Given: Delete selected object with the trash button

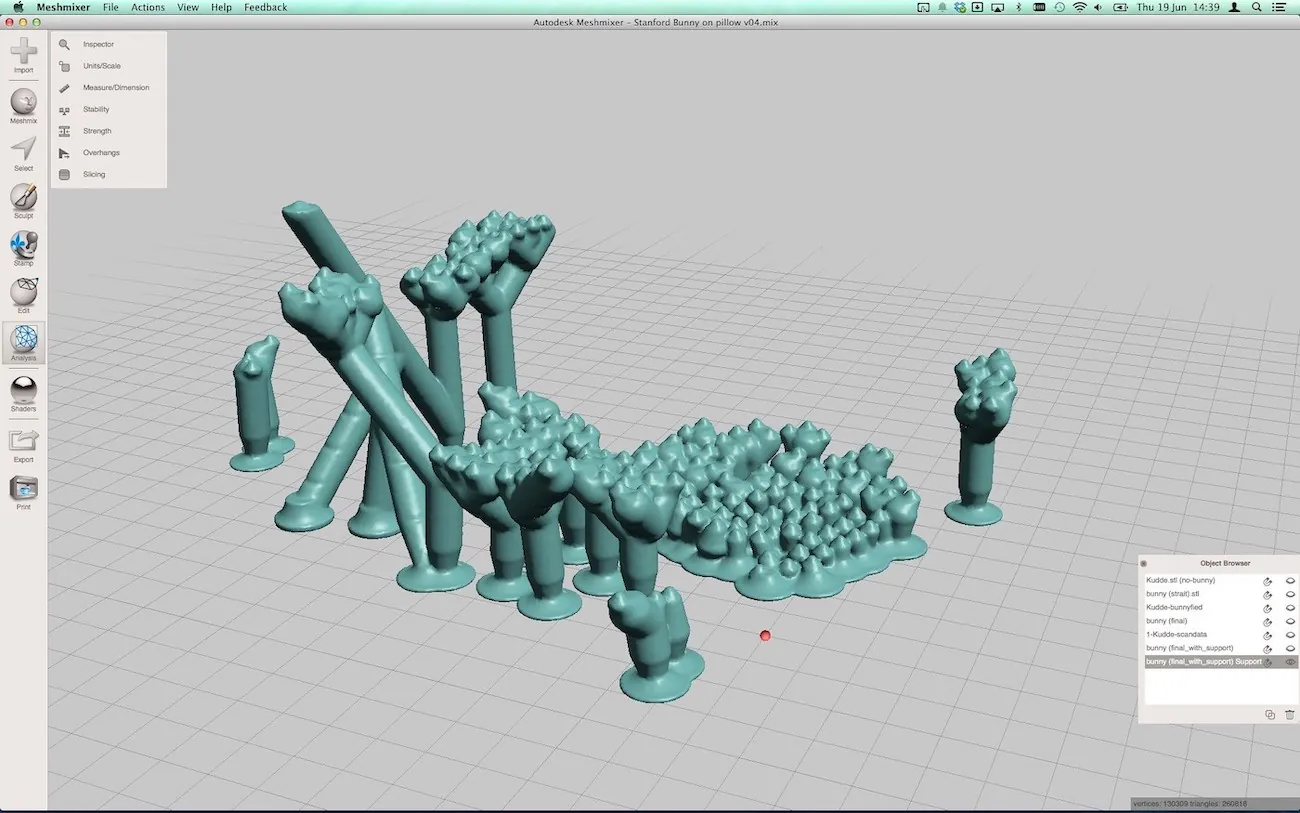Looking at the screenshot, I should coord(1289,714).
